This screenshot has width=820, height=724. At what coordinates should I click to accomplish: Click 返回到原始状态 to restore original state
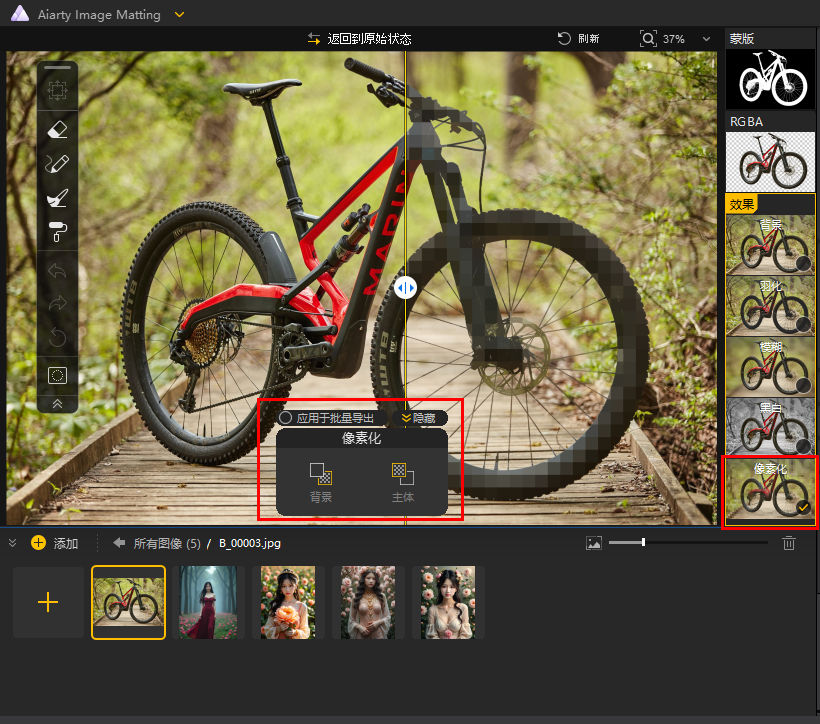click(x=359, y=39)
